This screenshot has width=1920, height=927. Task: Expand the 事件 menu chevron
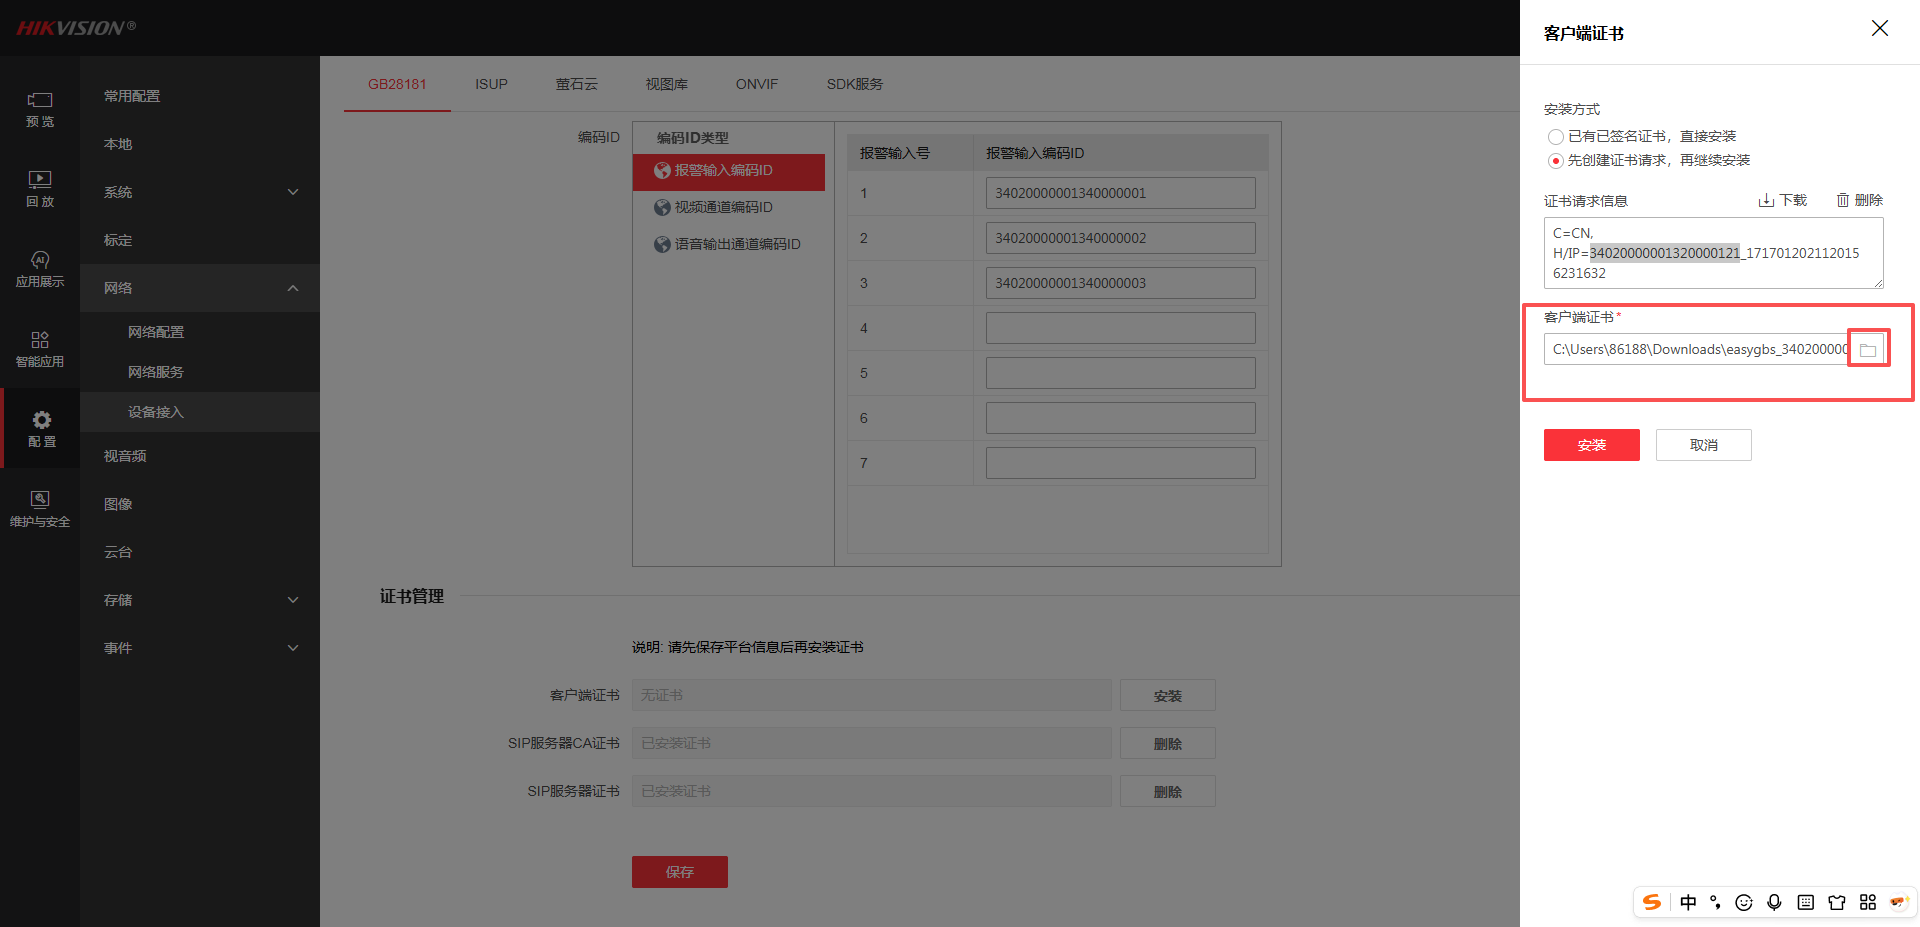tap(293, 648)
